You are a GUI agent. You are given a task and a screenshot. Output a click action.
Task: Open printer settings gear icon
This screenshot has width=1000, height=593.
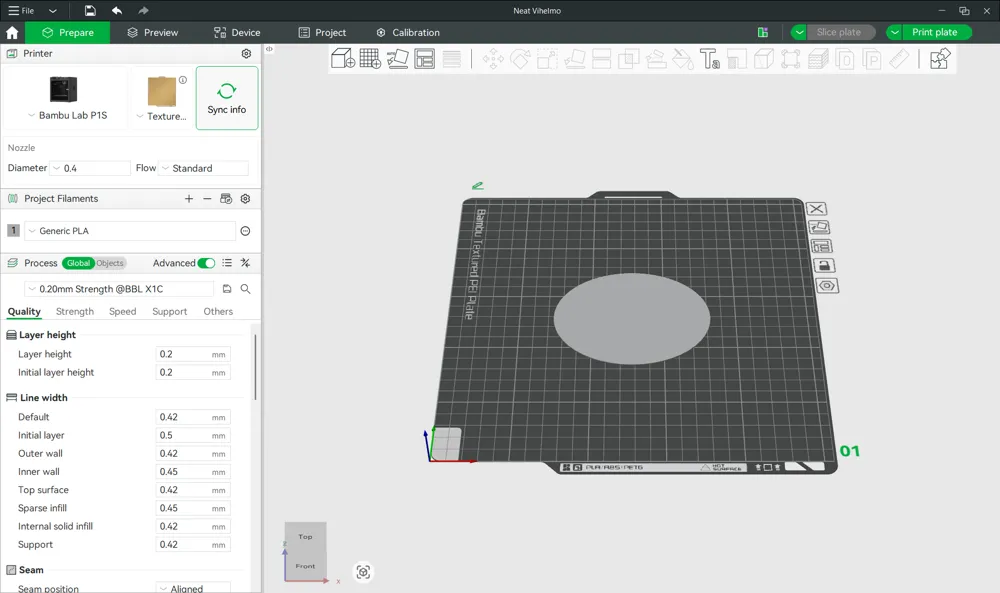point(246,54)
